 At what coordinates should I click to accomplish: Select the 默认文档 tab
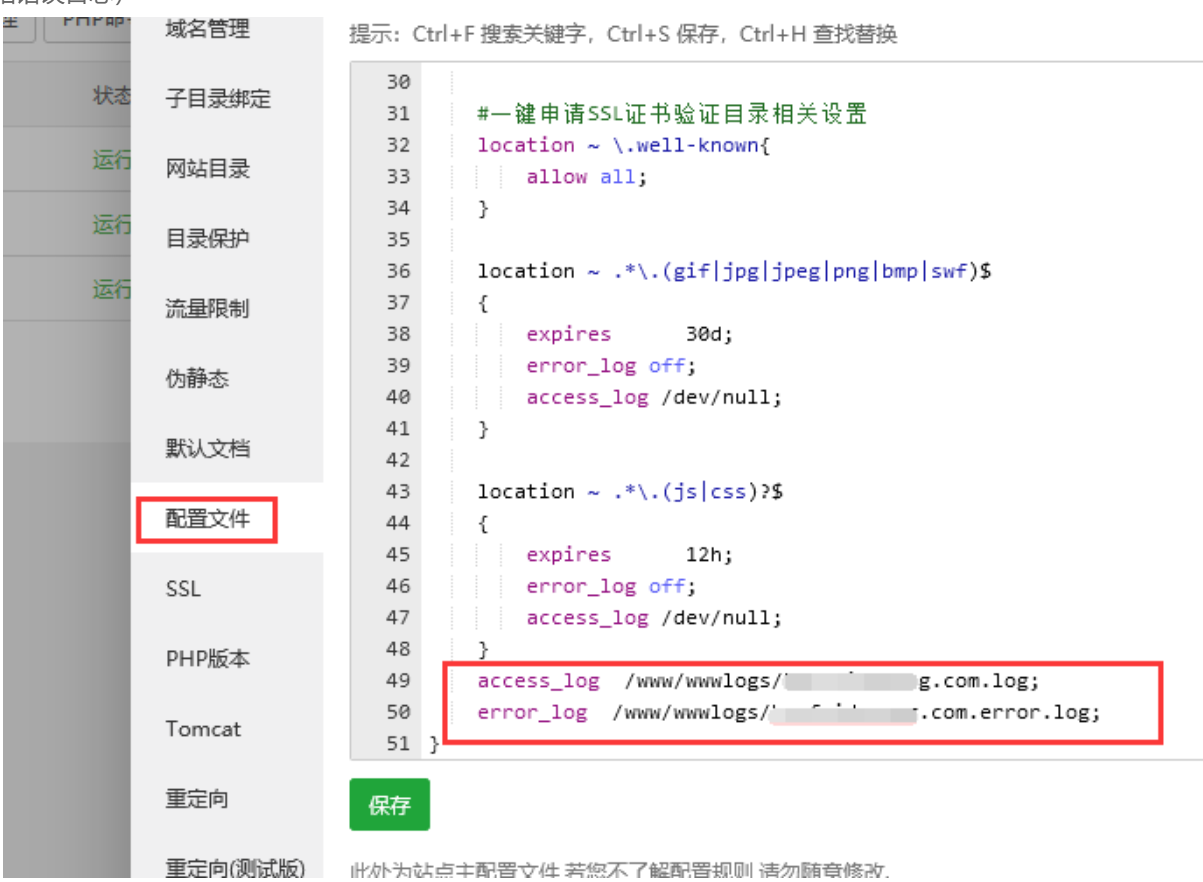tap(207, 449)
